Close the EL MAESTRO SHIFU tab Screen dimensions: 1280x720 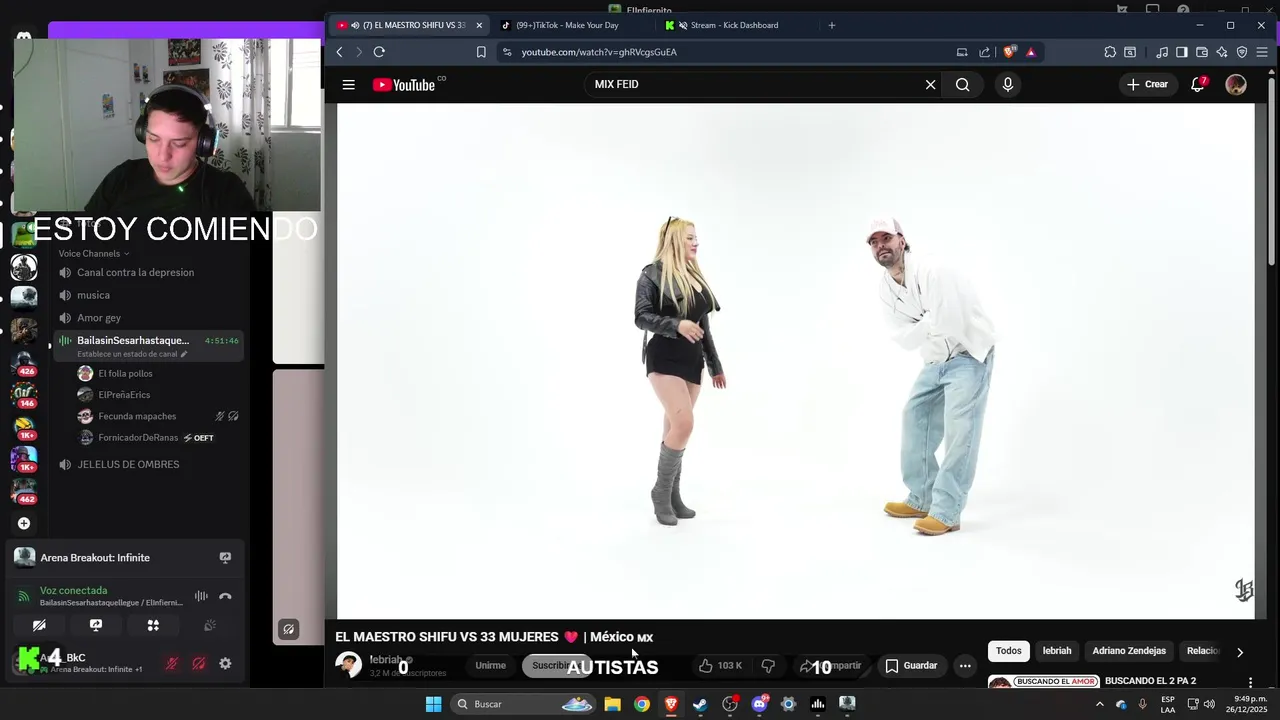[479, 25]
